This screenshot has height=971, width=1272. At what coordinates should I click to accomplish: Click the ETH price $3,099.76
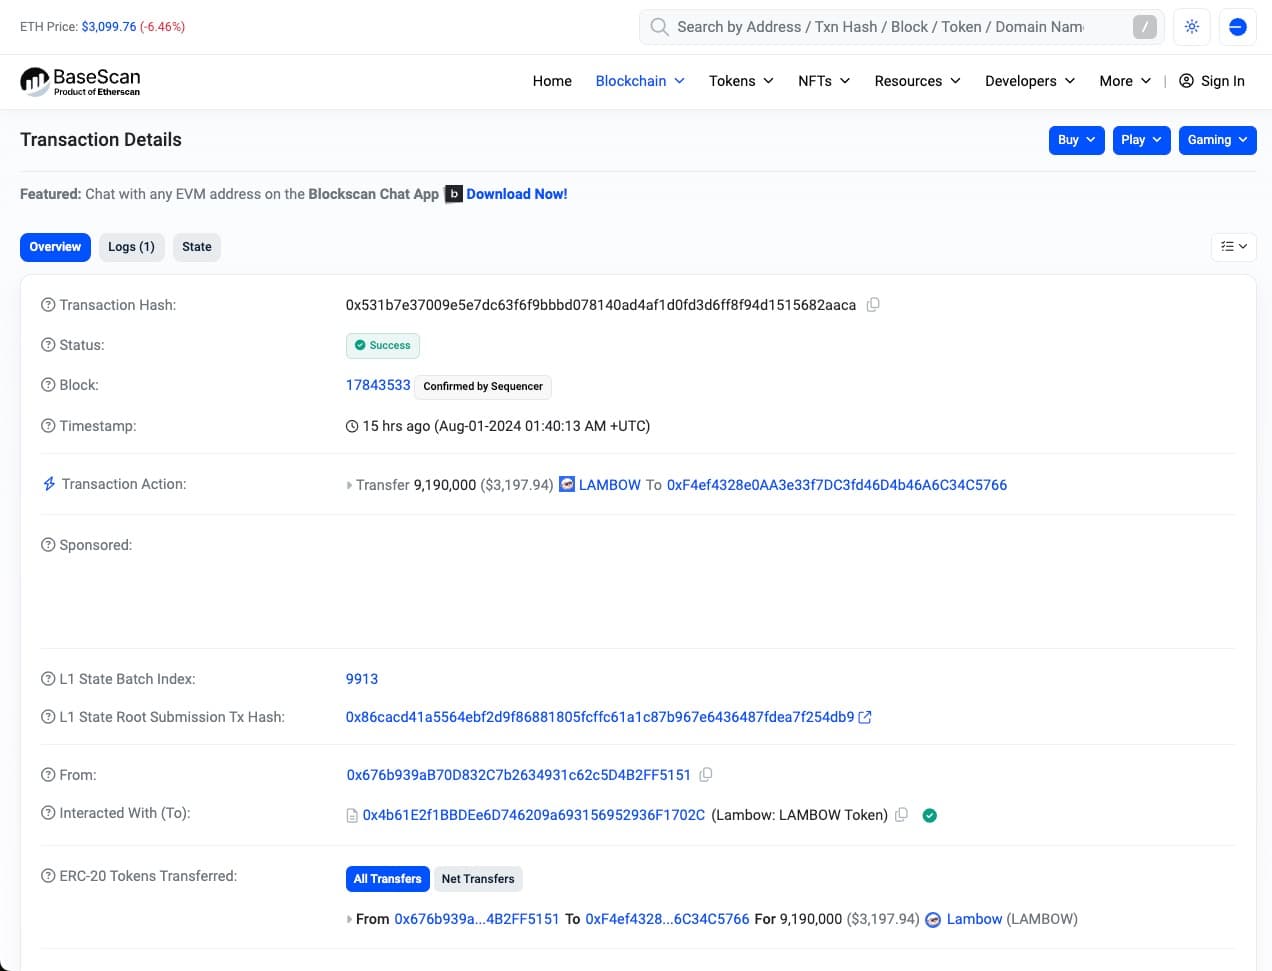pos(109,27)
